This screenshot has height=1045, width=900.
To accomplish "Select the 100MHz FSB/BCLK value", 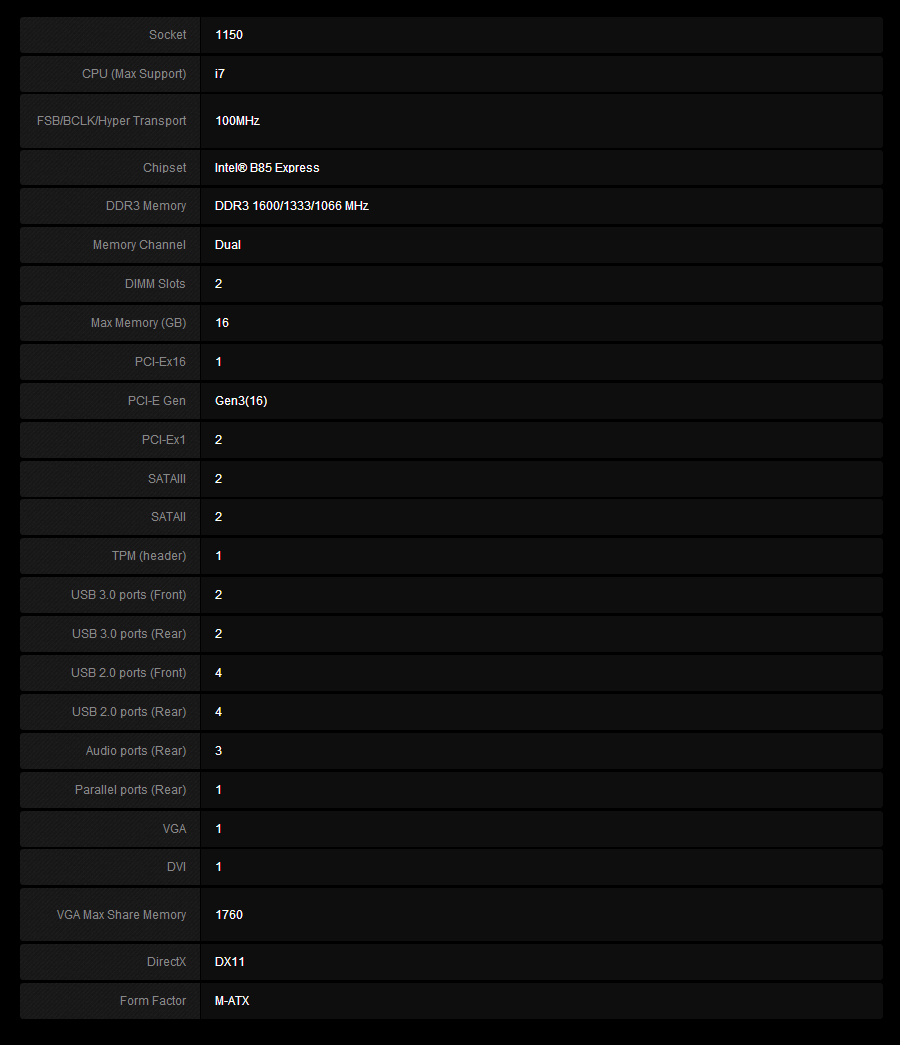I will pyautogui.click(x=237, y=121).
